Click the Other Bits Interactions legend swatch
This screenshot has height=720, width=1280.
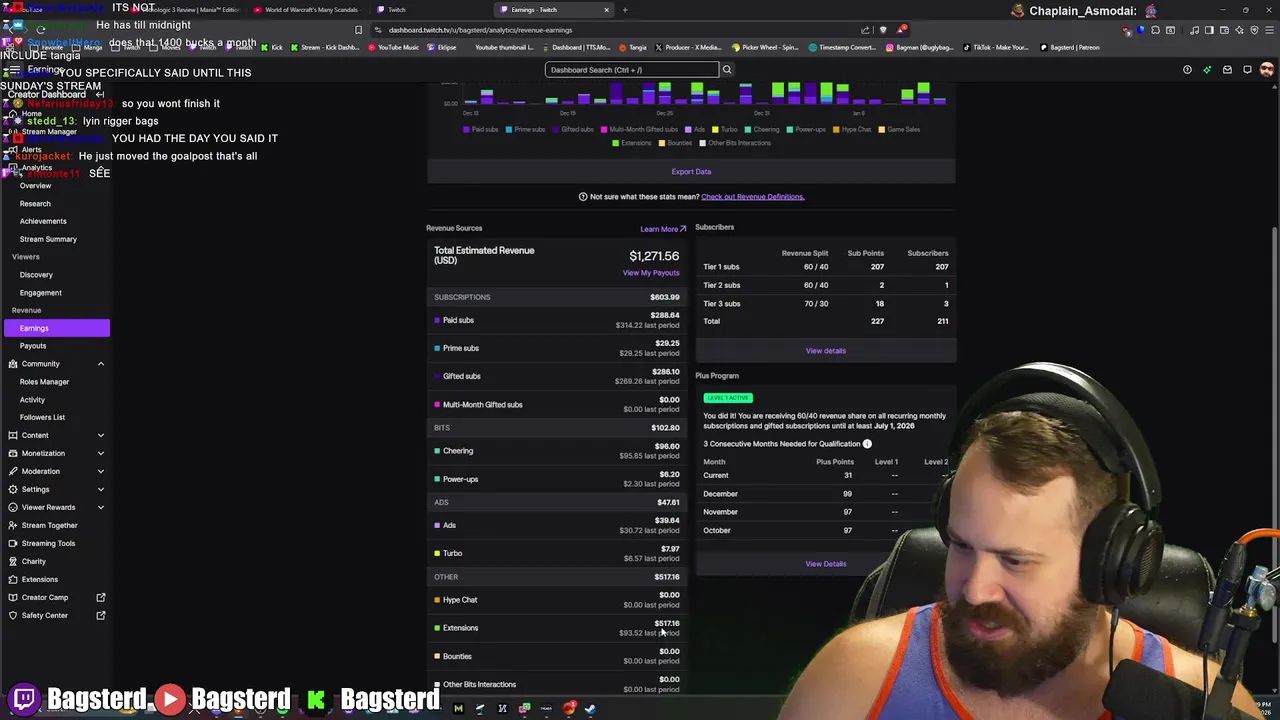[702, 143]
